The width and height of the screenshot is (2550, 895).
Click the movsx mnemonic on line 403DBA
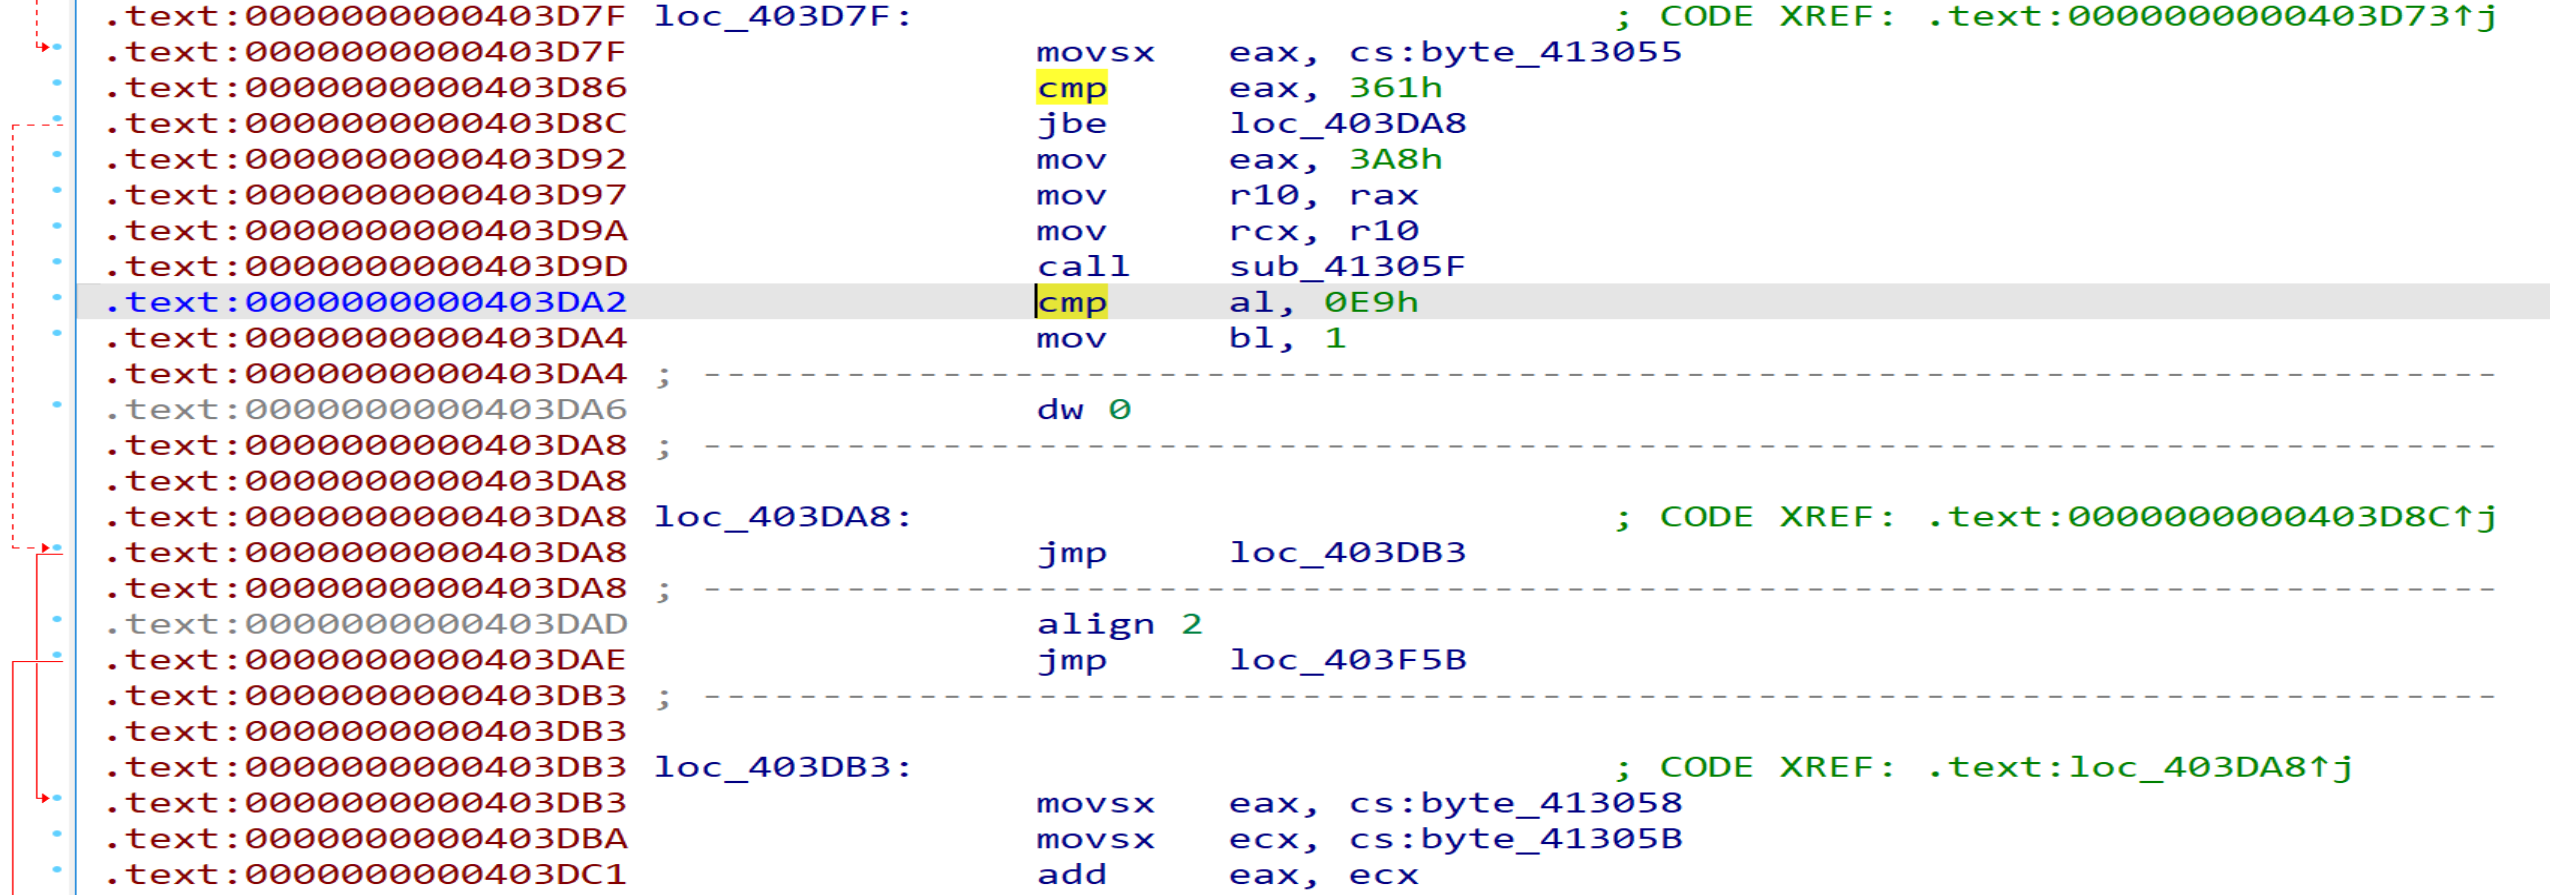[x=1095, y=839]
